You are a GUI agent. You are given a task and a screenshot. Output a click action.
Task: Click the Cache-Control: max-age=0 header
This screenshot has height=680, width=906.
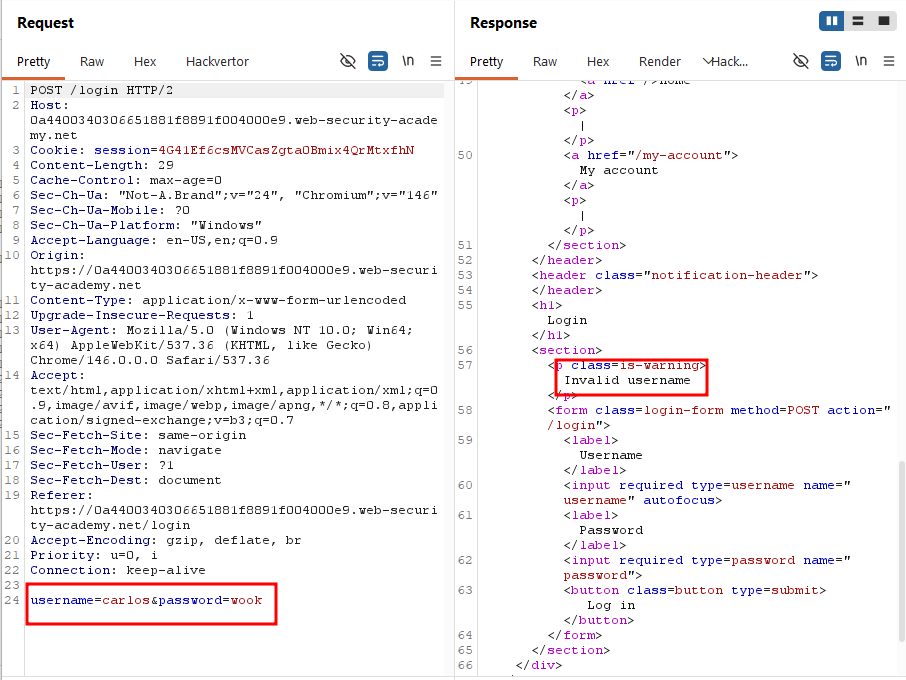click(126, 180)
